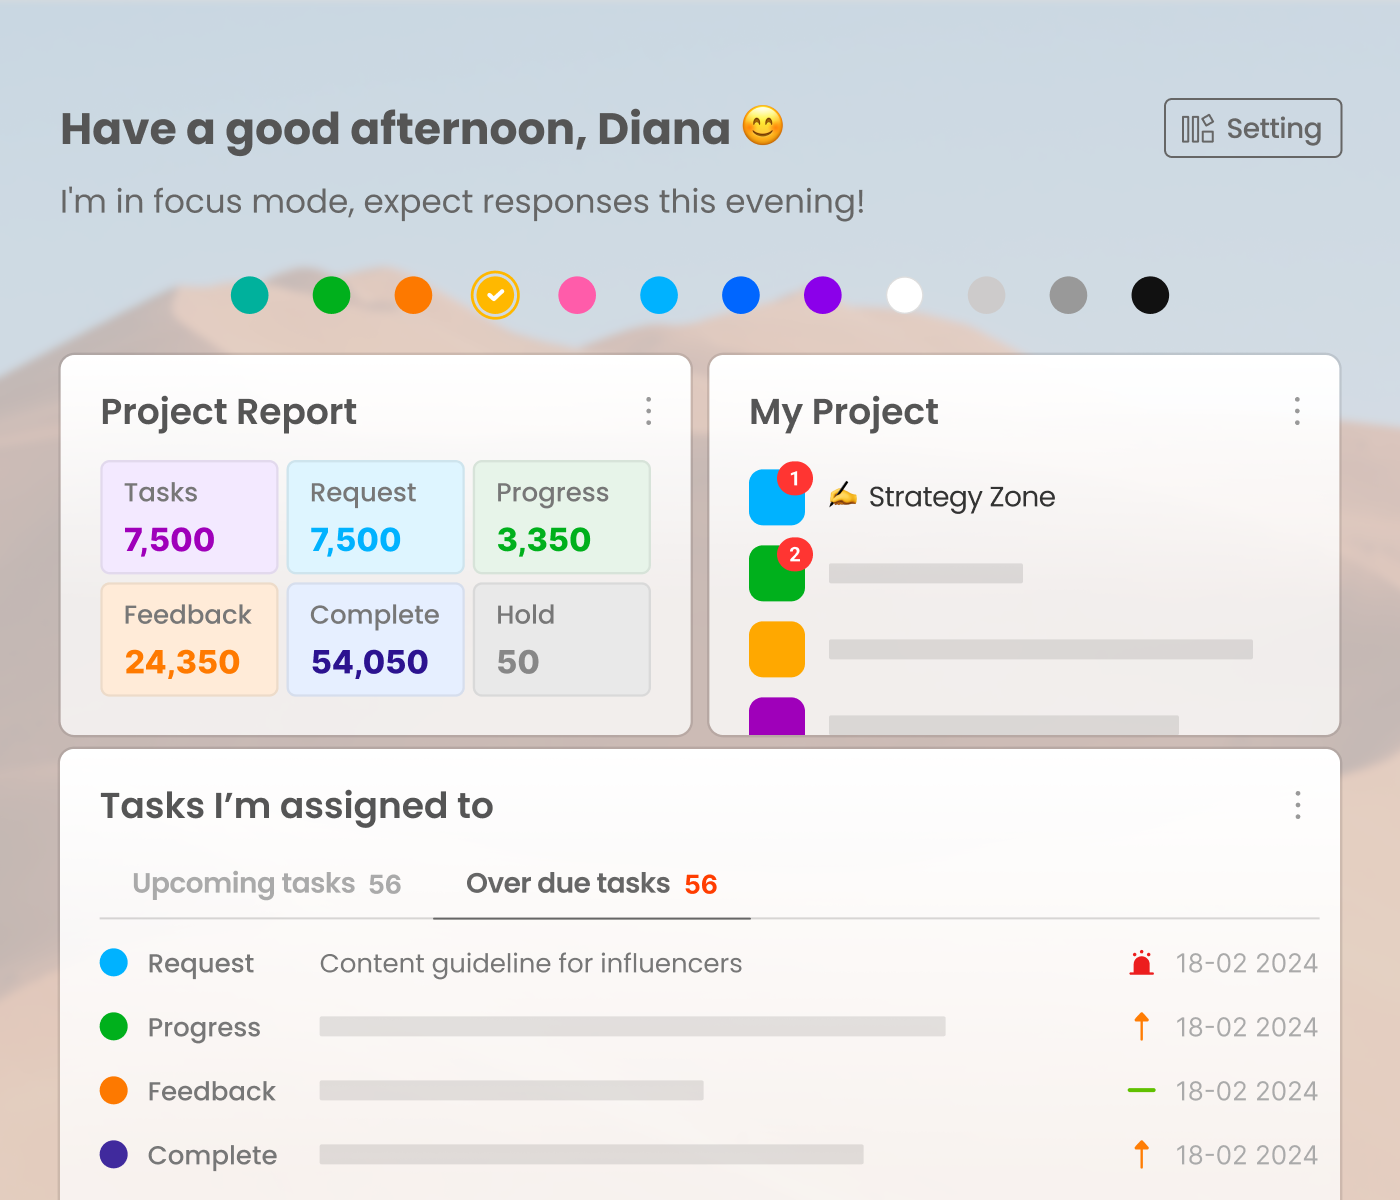Pick the black theme color dot

point(1150,295)
